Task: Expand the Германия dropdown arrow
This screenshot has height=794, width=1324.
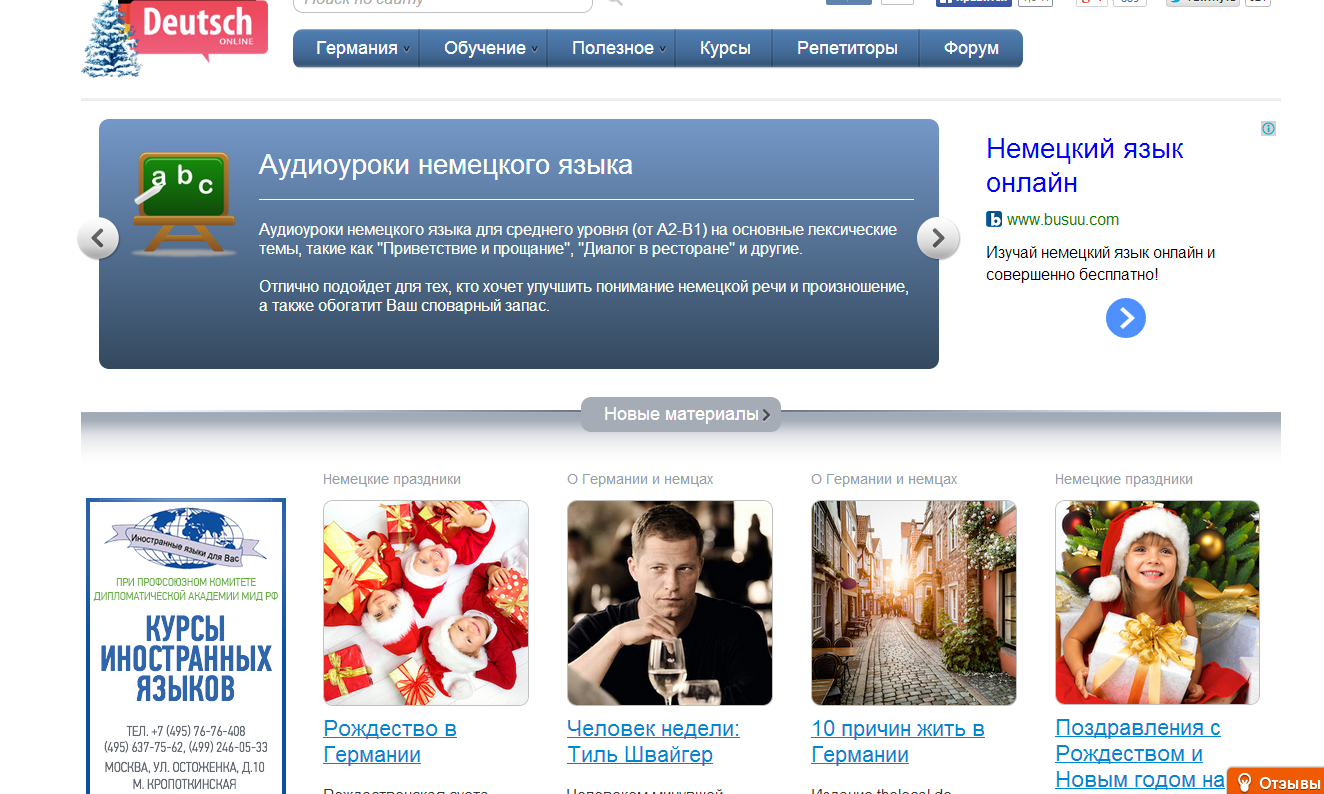Action: coord(406,50)
